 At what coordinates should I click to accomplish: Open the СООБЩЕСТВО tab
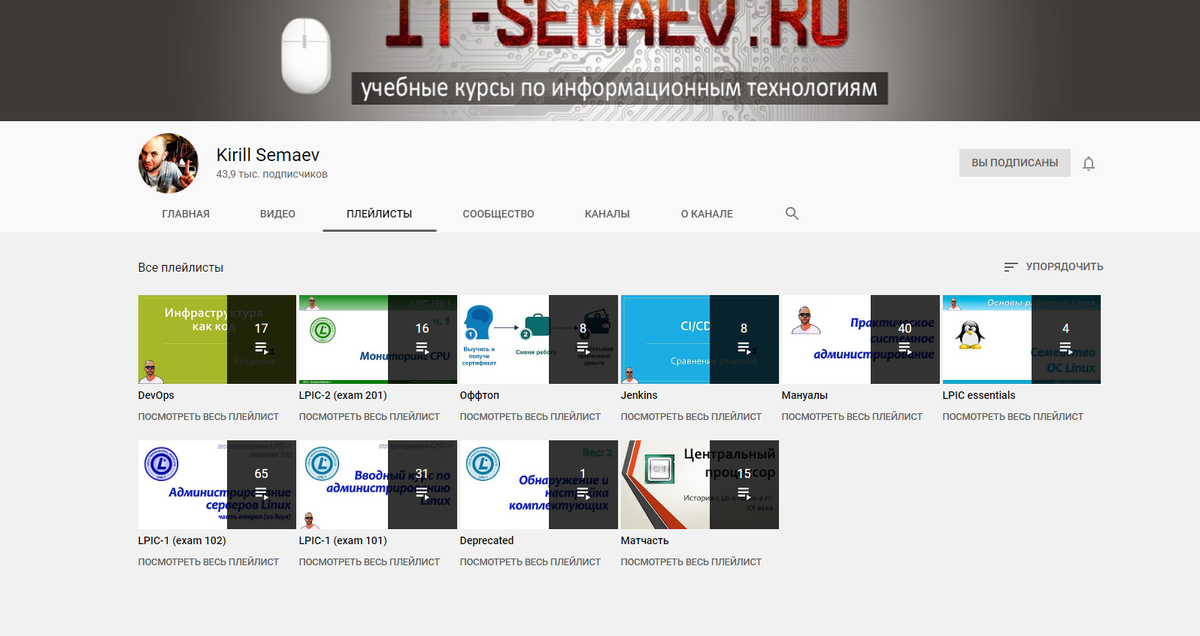[x=498, y=214]
